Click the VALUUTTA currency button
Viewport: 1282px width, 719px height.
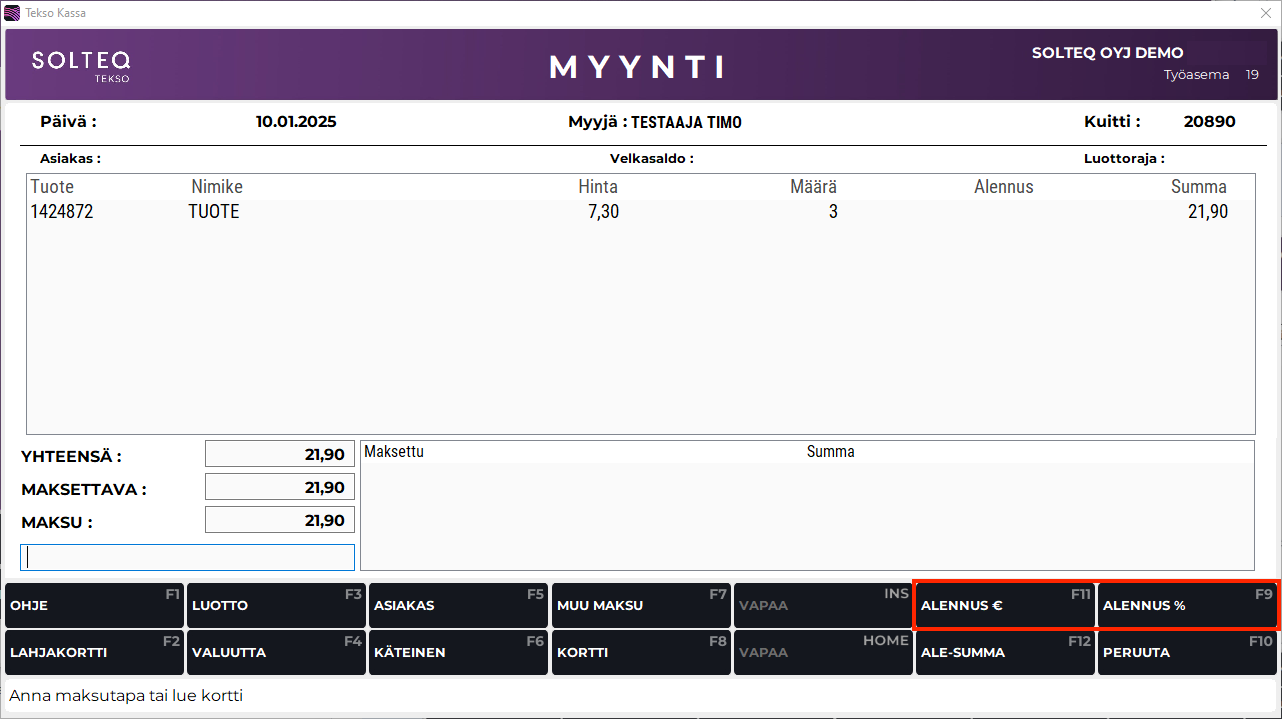275,652
